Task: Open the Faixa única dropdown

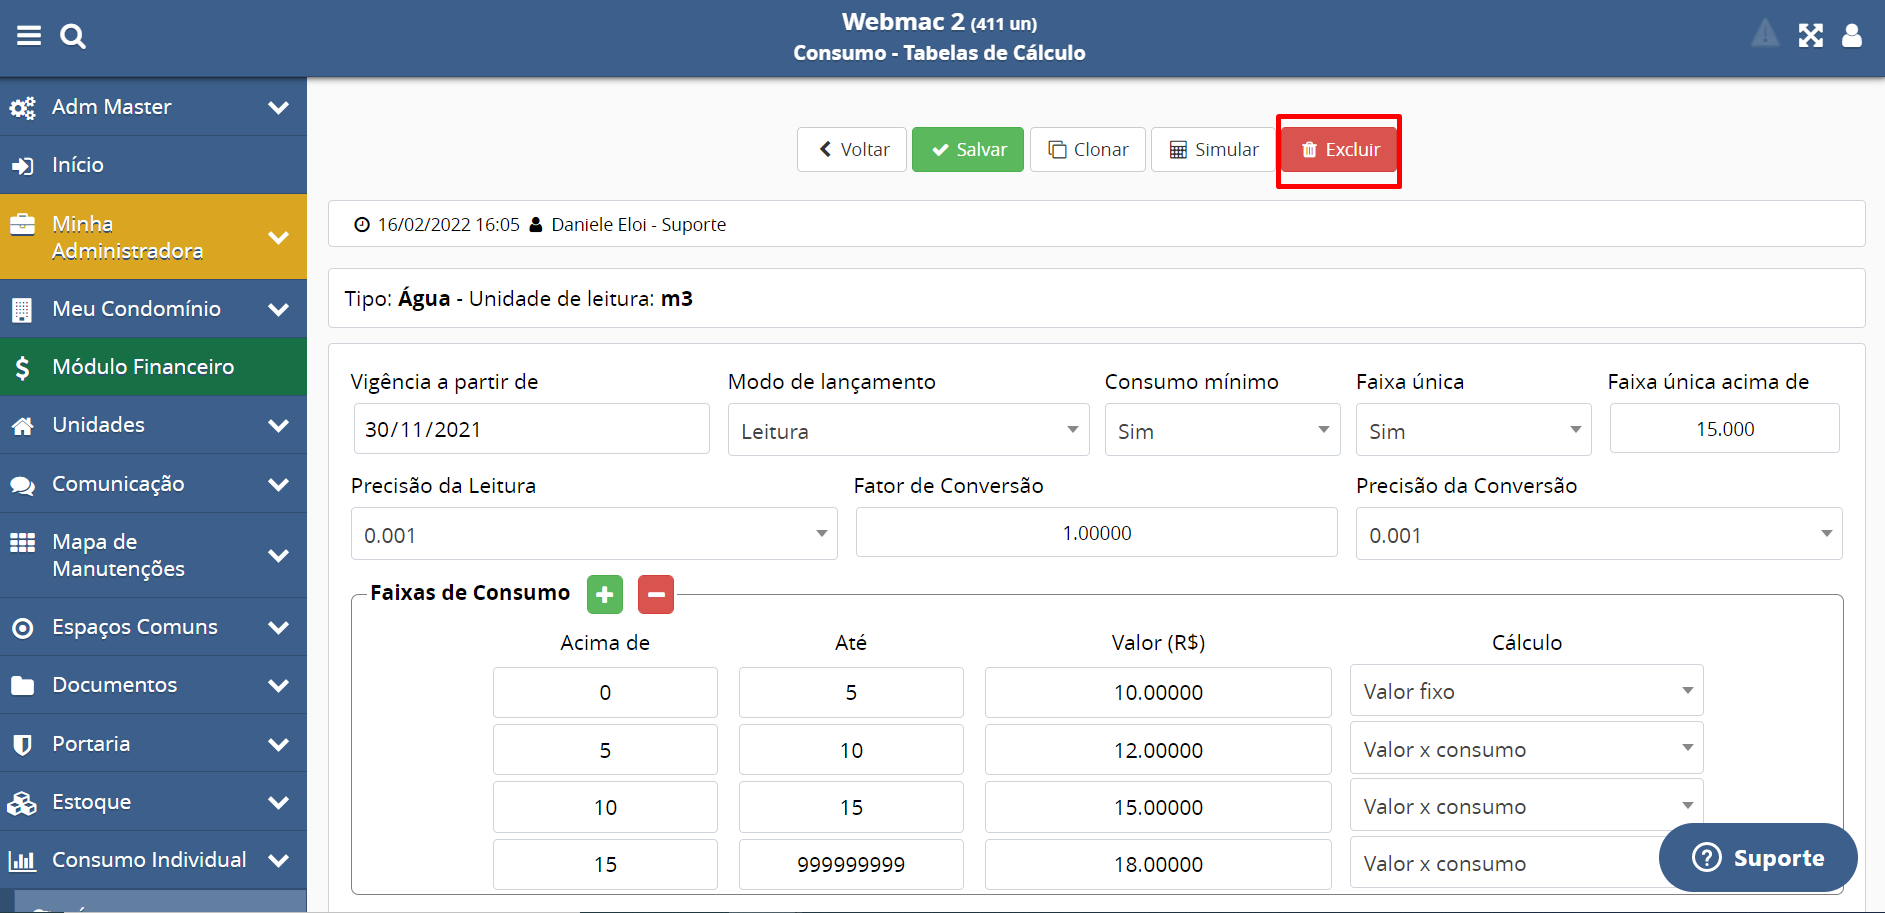Action: click(x=1473, y=430)
